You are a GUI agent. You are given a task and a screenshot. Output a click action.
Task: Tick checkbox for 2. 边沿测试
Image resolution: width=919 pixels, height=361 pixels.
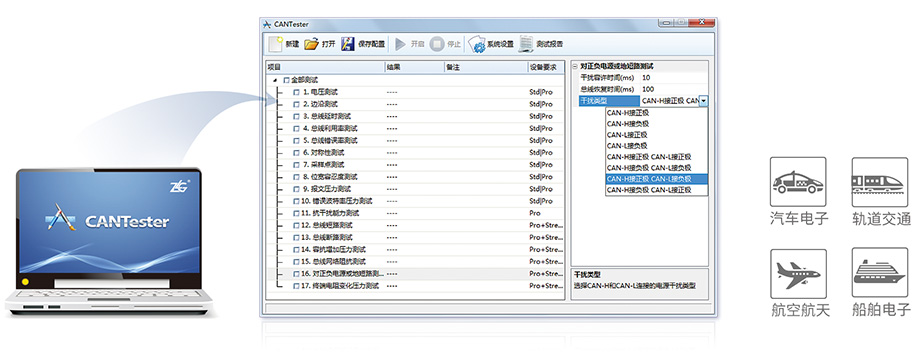[297, 104]
